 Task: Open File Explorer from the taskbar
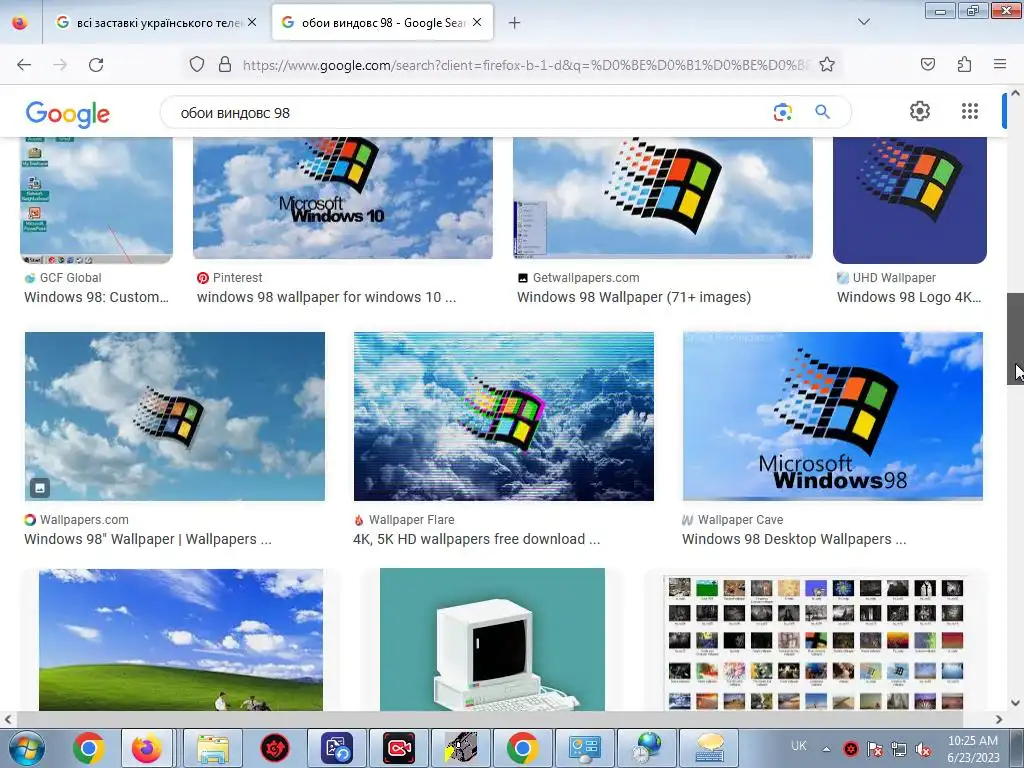click(213, 748)
